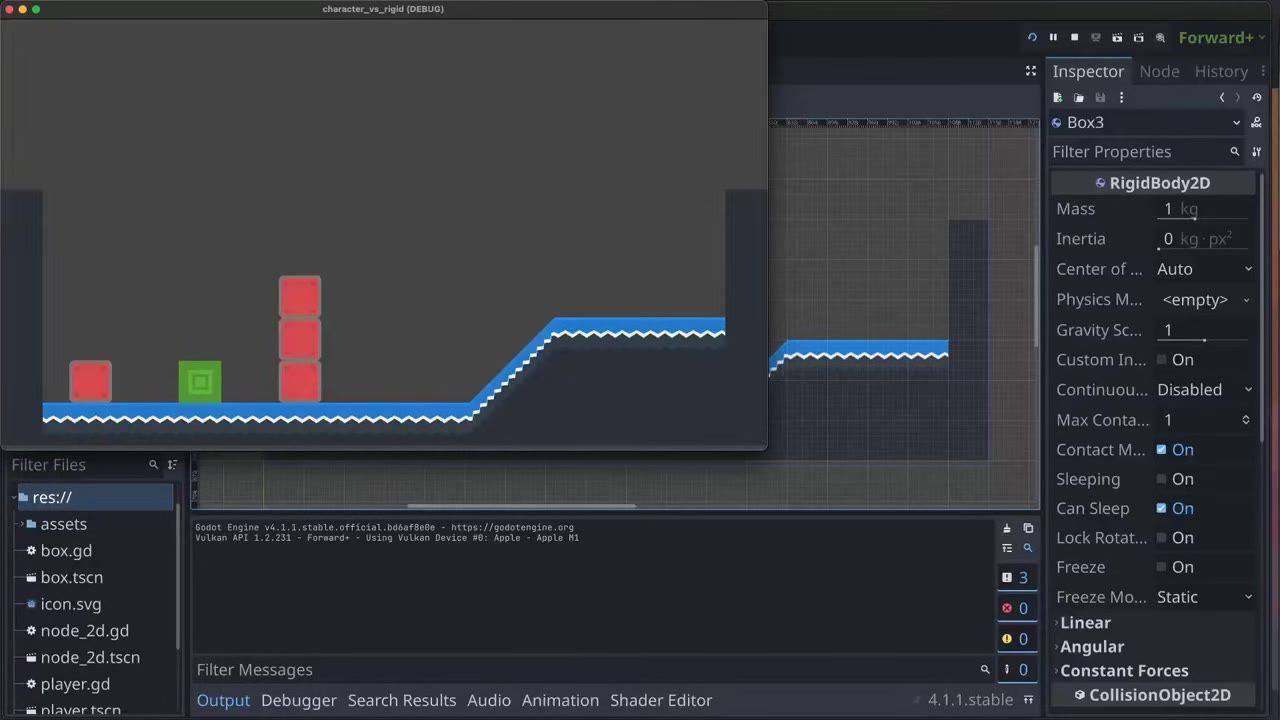
Task: Open the object history list
Action: pos(1257,97)
